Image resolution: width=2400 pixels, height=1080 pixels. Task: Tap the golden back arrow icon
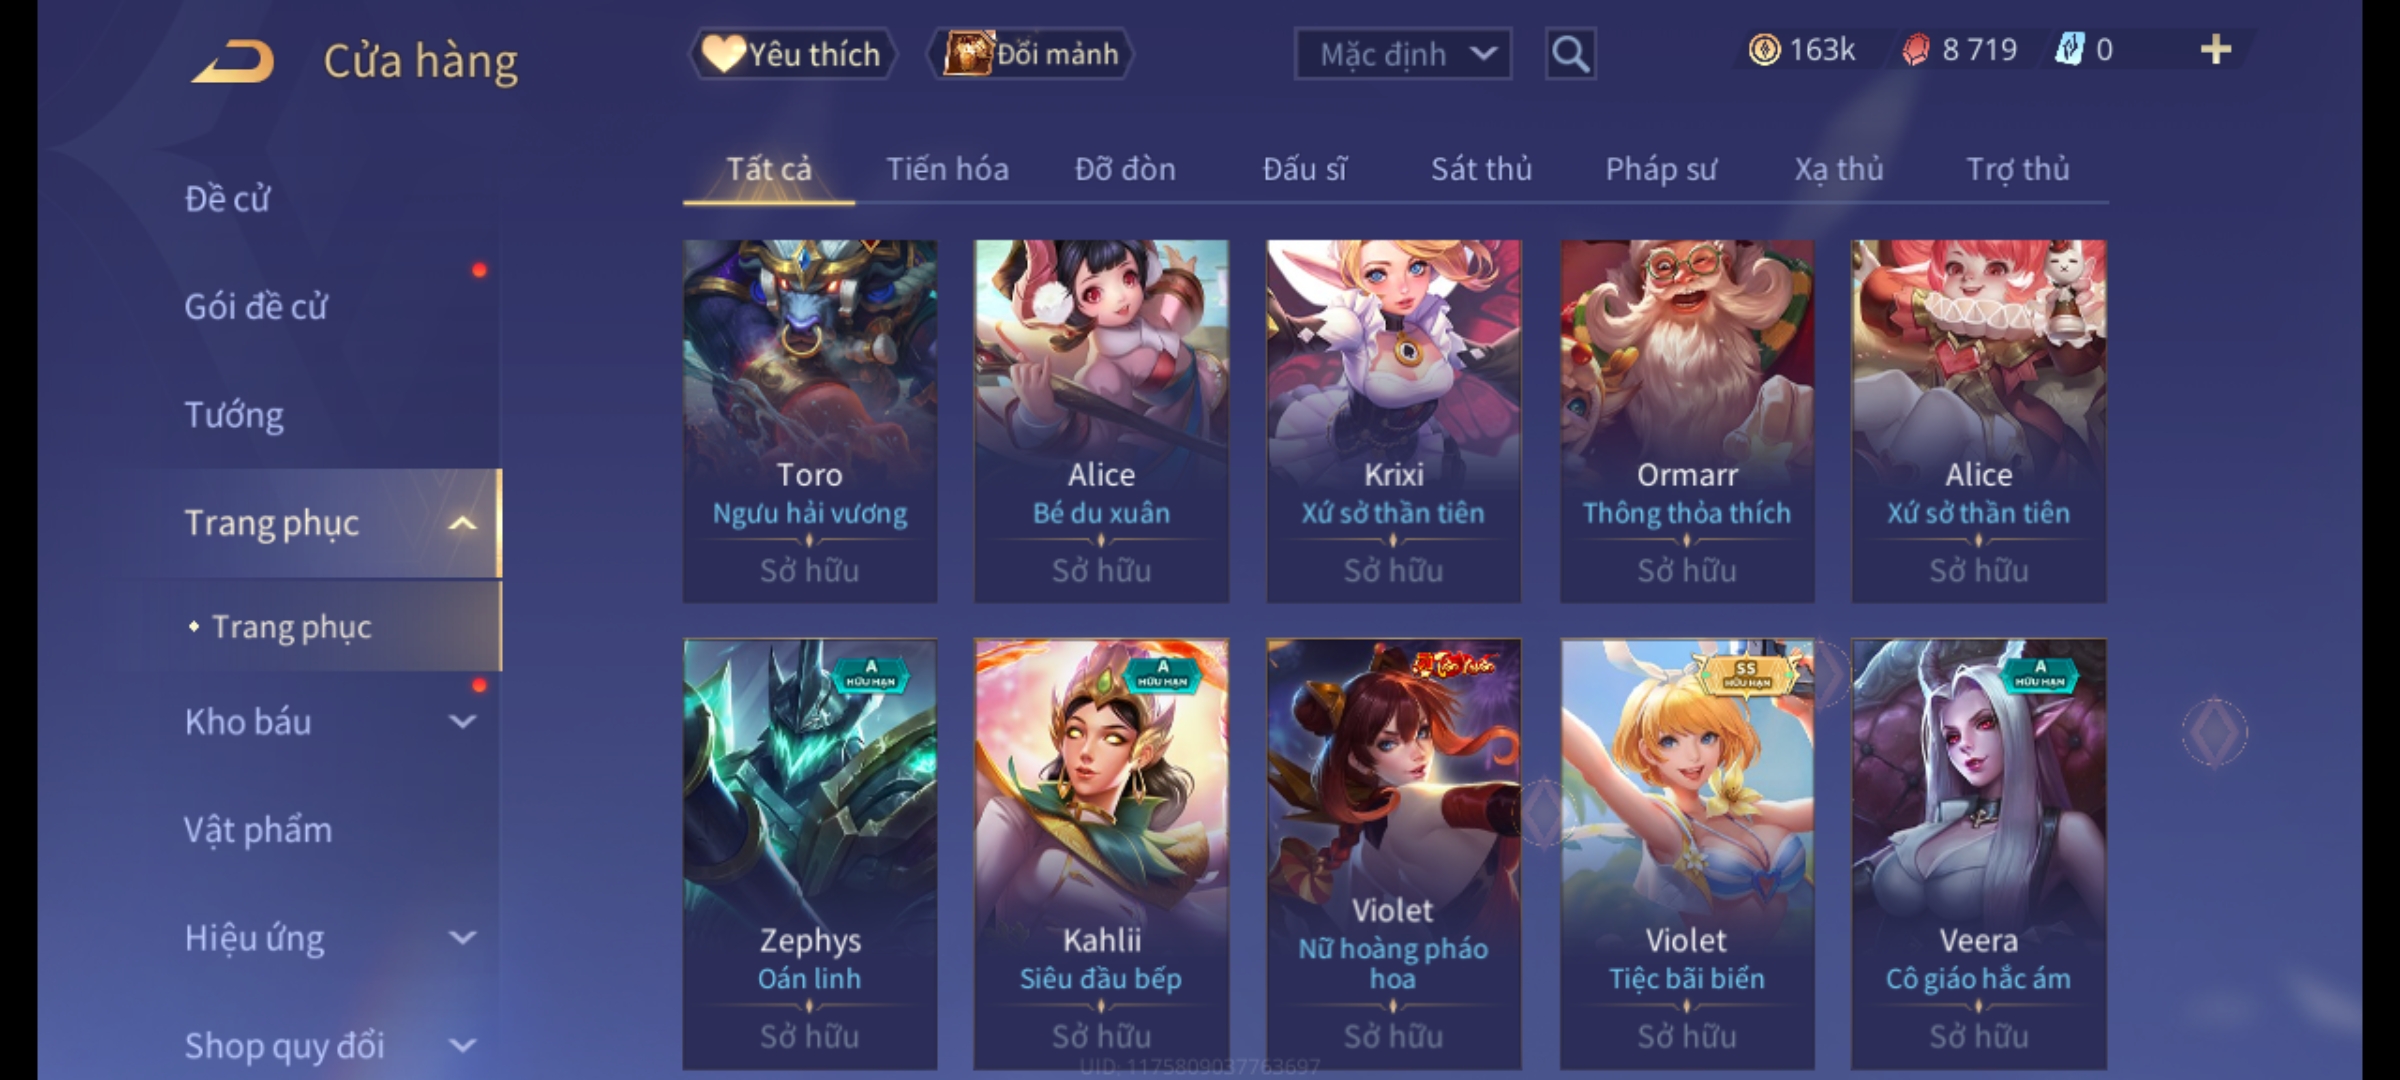tap(233, 62)
